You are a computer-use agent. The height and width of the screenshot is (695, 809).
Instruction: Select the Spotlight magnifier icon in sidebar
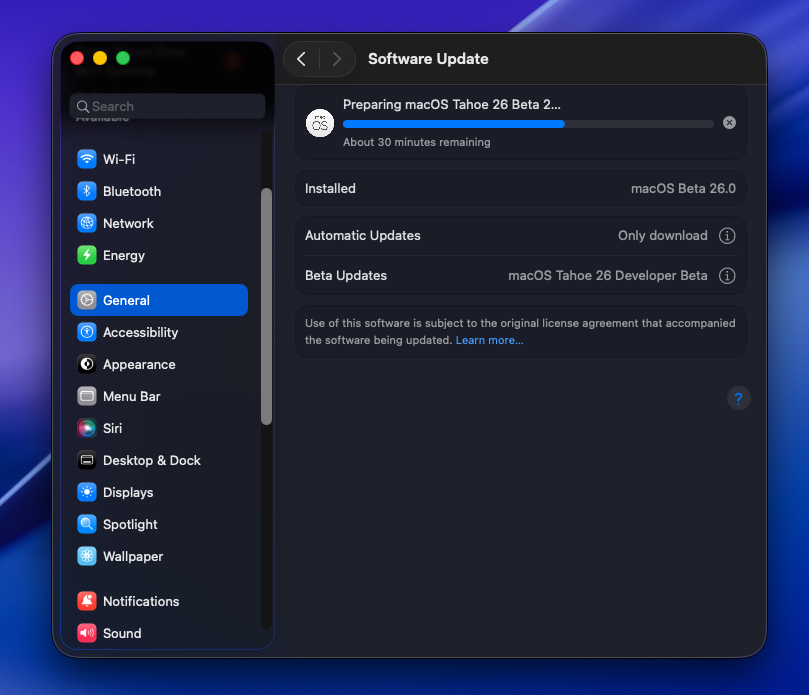point(87,524)
